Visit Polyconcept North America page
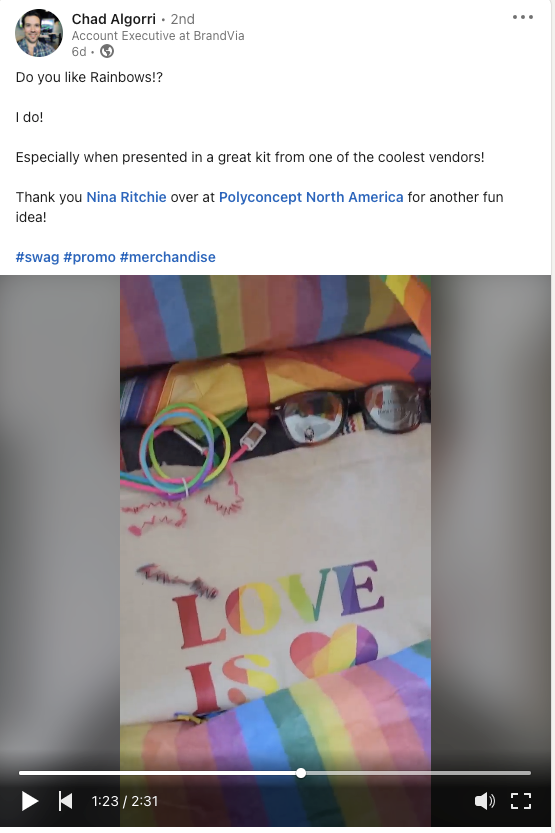555x833 pixels. coord(311,197)
